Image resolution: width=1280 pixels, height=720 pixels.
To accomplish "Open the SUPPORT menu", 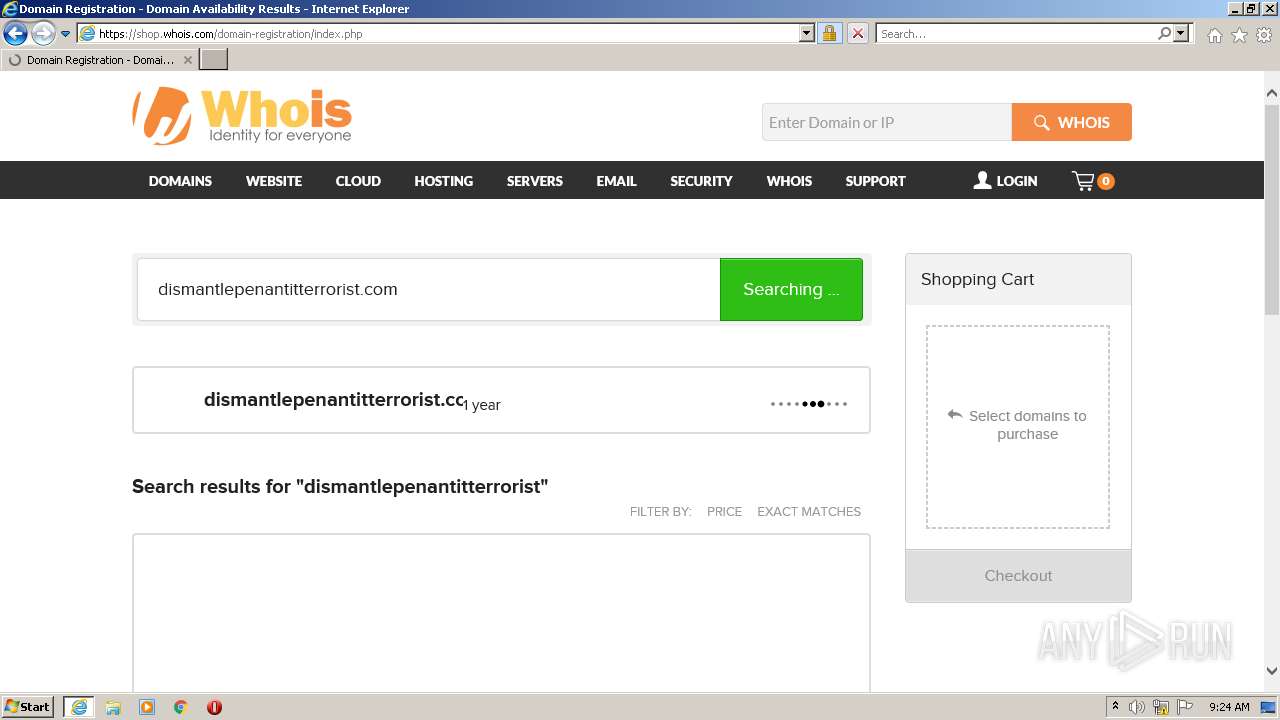I will click(875, 181).
